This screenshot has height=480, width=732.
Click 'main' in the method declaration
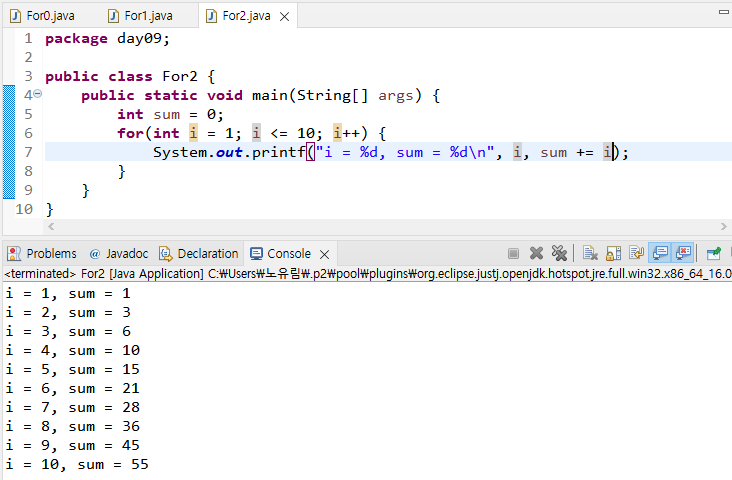pos(270,95)
